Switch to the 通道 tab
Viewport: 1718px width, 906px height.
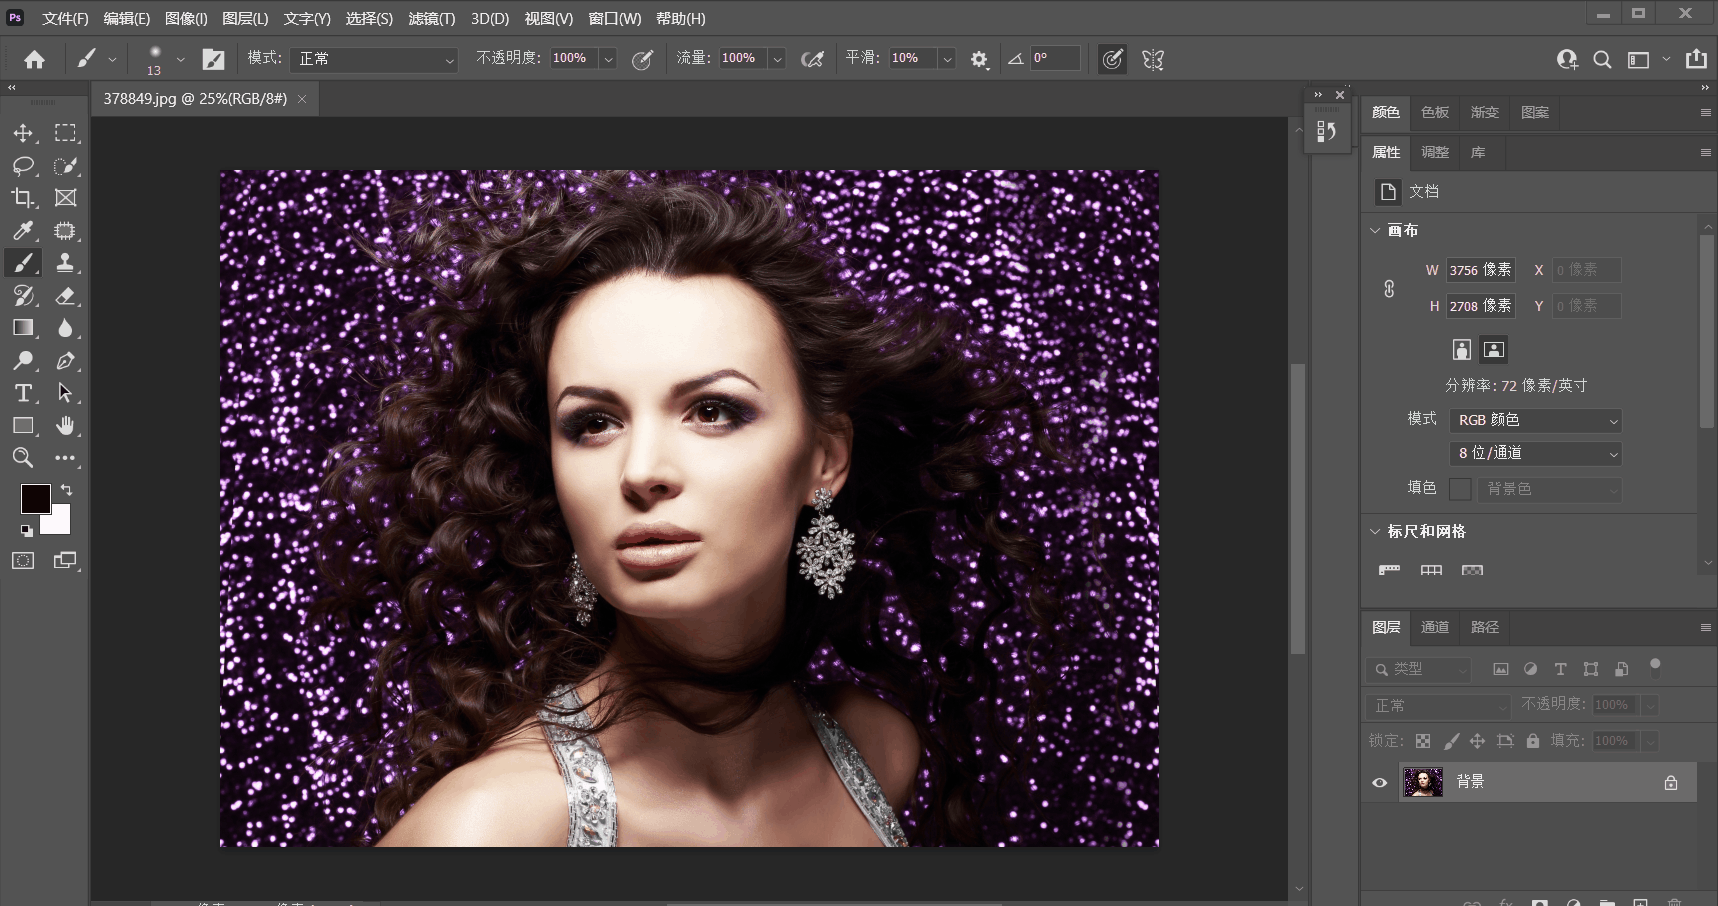1434,627
